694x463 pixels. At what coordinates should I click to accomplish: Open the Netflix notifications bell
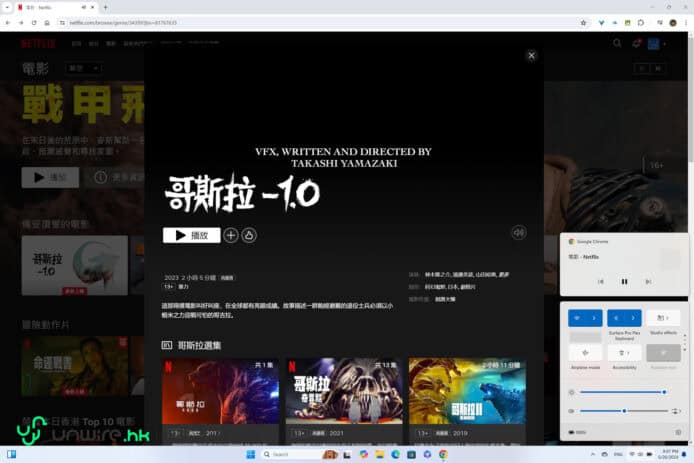[x=636, y=43]
